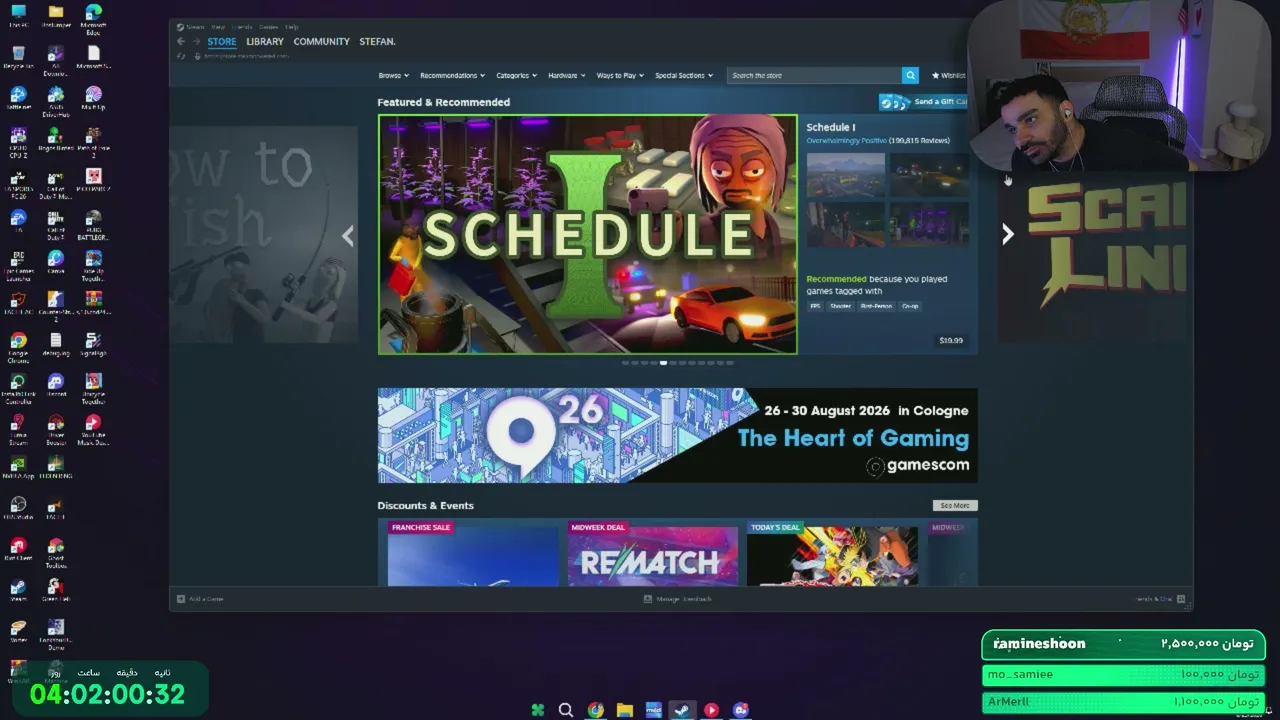Click the Add a Game link

[x=206, y=599]
